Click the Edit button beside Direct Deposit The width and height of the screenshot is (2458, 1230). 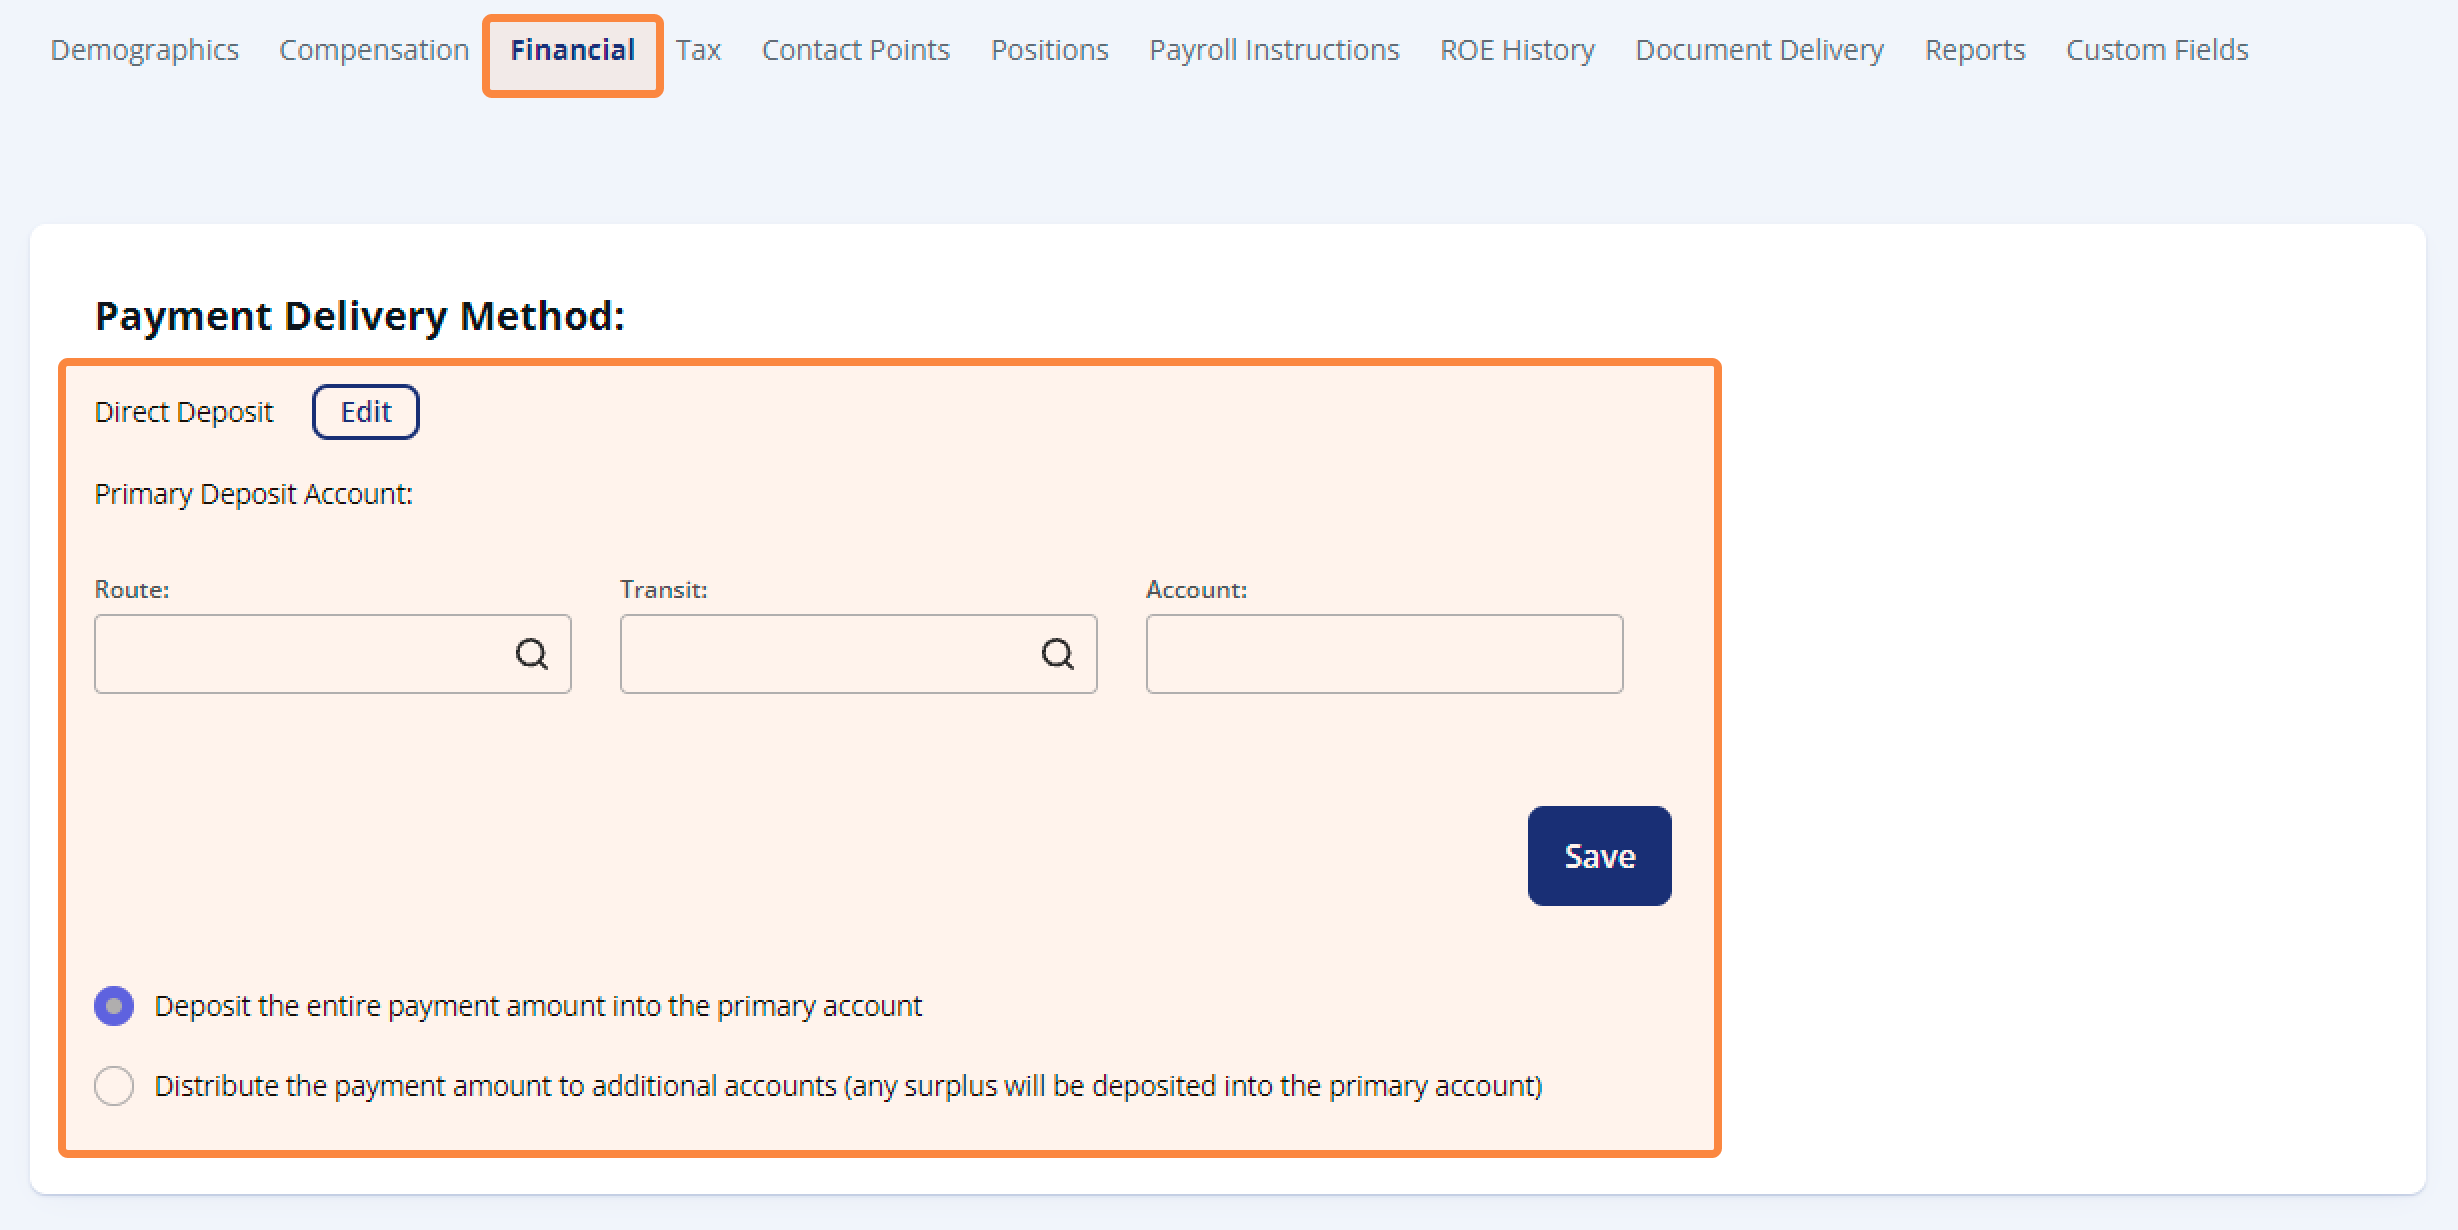coord(366,412)
